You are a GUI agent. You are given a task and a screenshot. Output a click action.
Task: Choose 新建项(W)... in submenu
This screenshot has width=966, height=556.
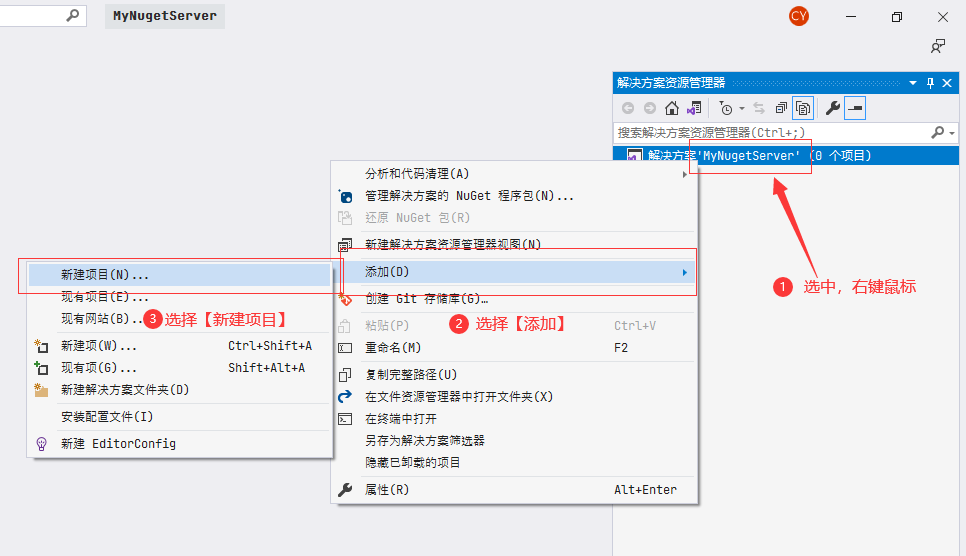pos(179,346)
